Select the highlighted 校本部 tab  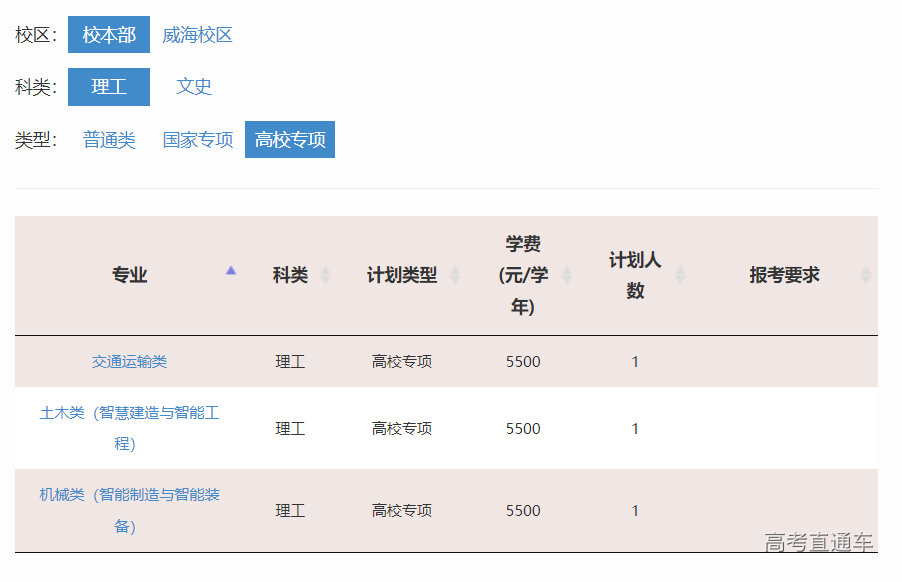point(108,34)
